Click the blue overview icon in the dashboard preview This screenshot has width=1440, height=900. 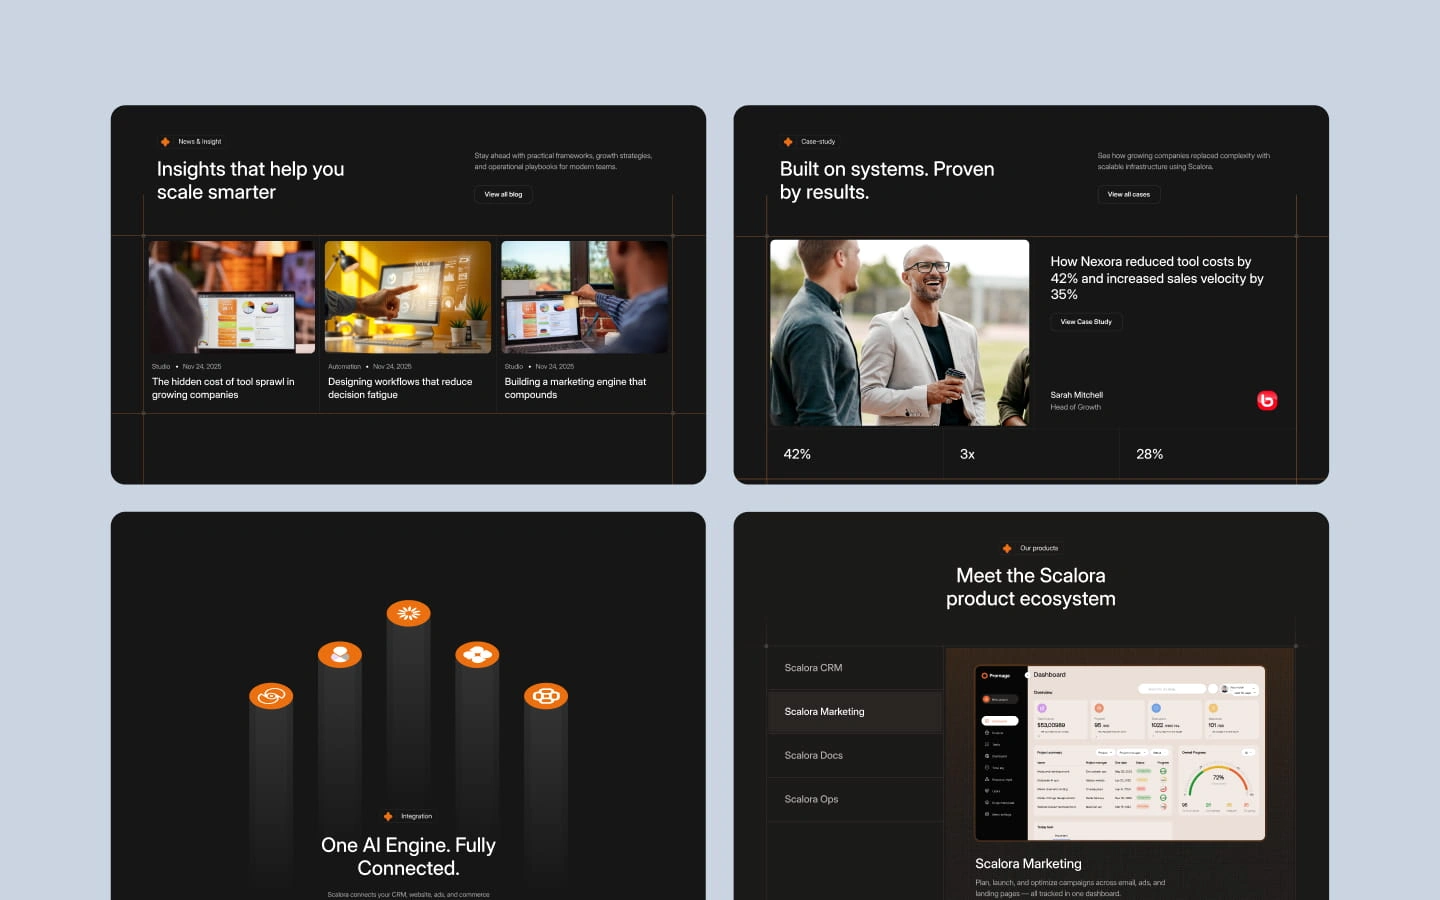pos(1156,708)
